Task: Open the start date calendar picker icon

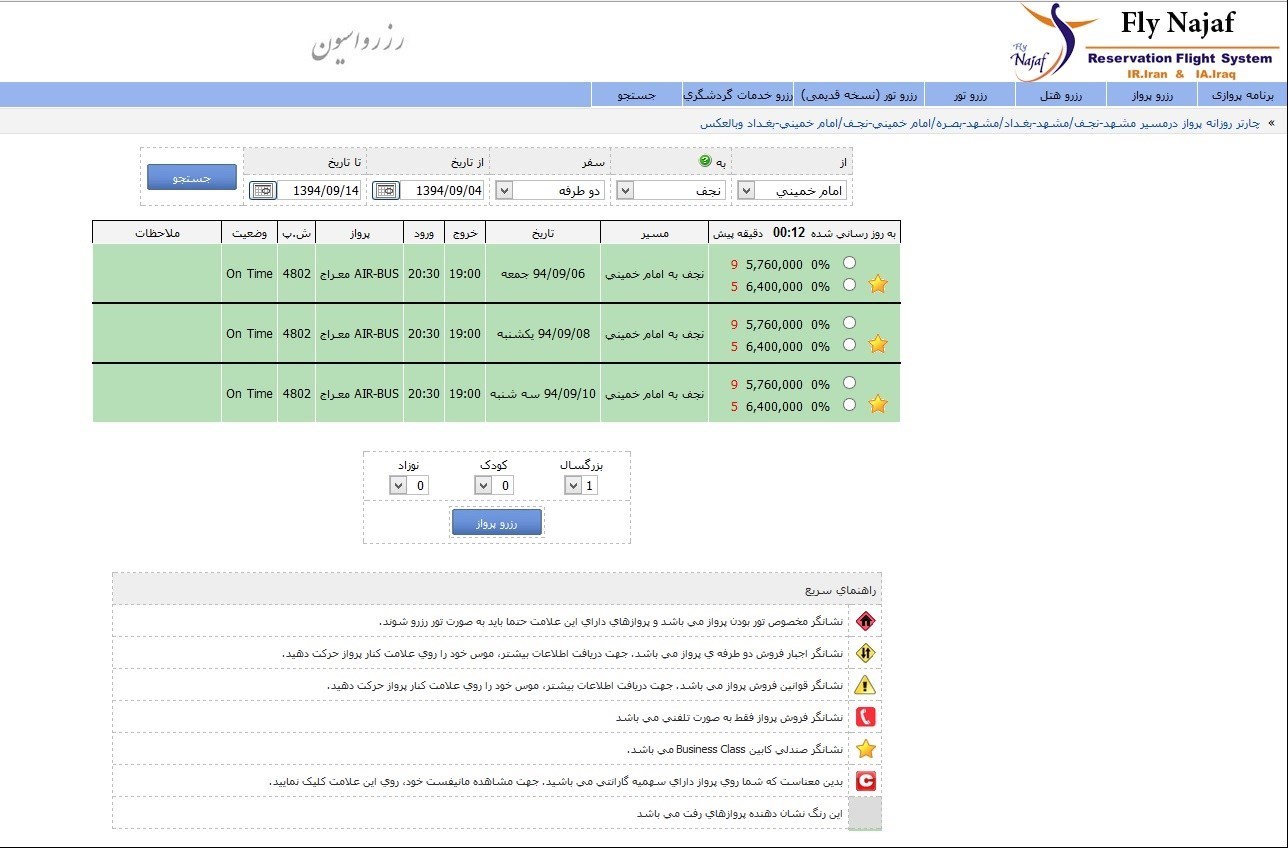Action: pyautogui.click(x=386, y=190)
